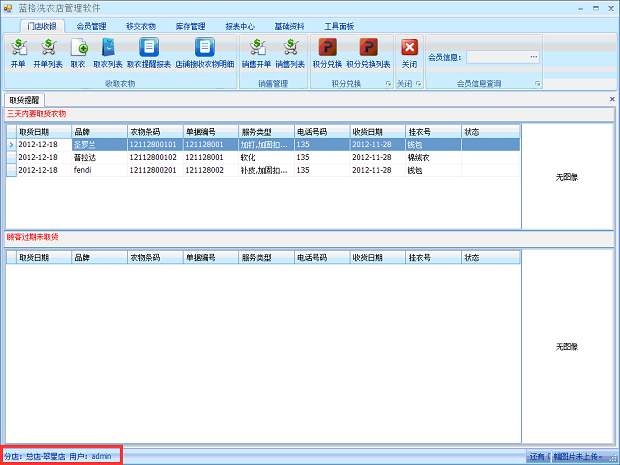Click upper table 挂衣号 column header
Image resolution: width=620 pixels, height=465 pixels.
(x=434, y=132)
